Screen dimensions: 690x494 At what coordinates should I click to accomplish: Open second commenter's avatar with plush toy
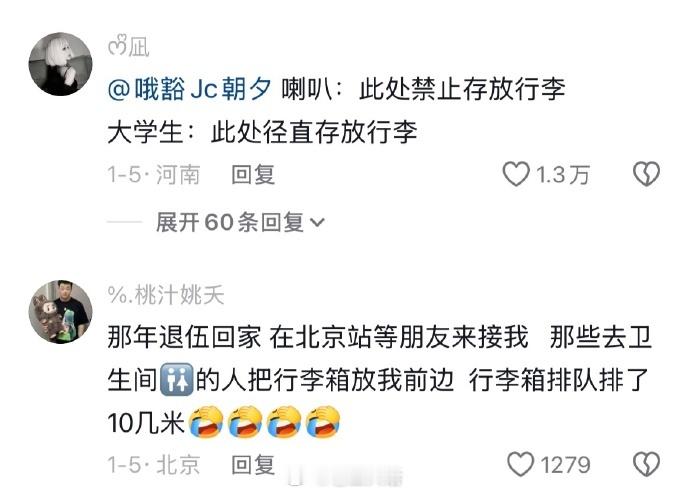(x=61, y=312)
